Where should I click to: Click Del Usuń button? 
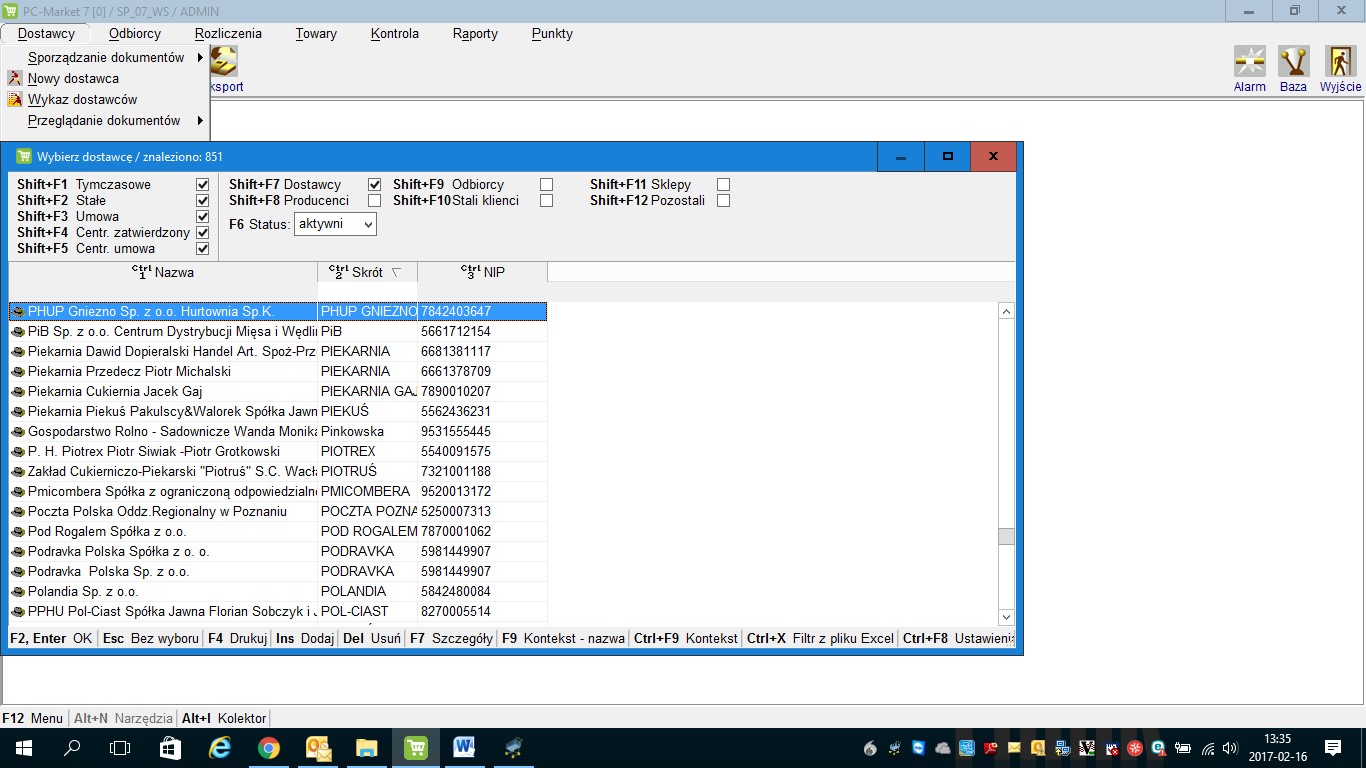[x=372, y=638]
